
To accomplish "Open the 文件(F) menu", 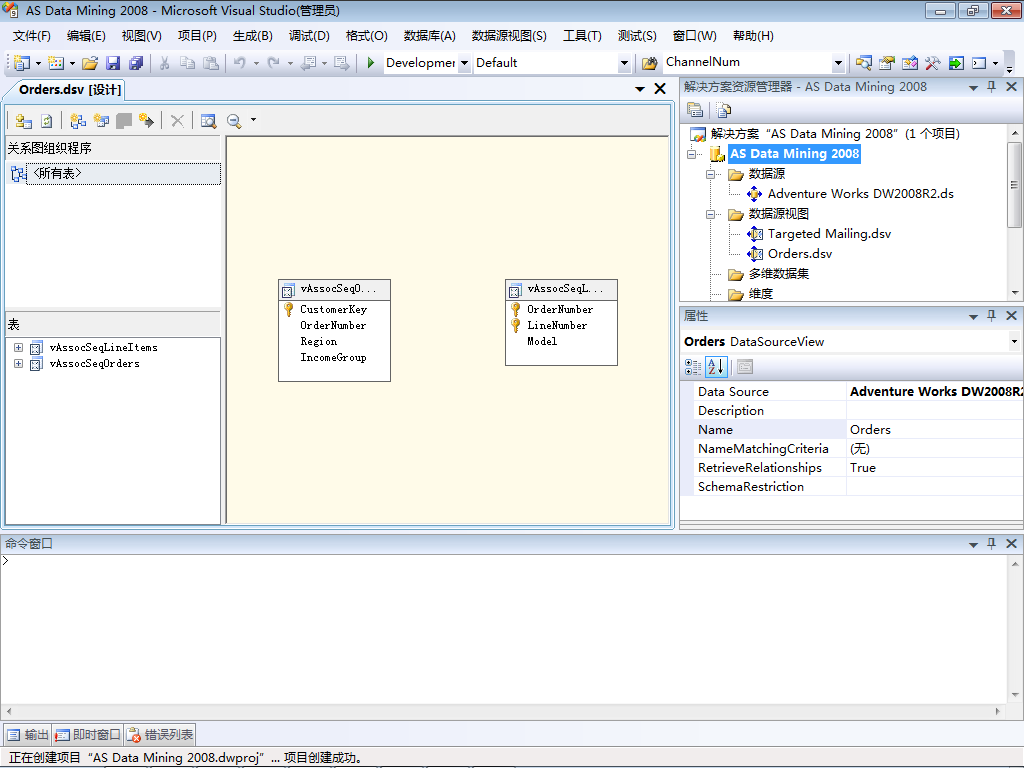I will click(31, 36).
